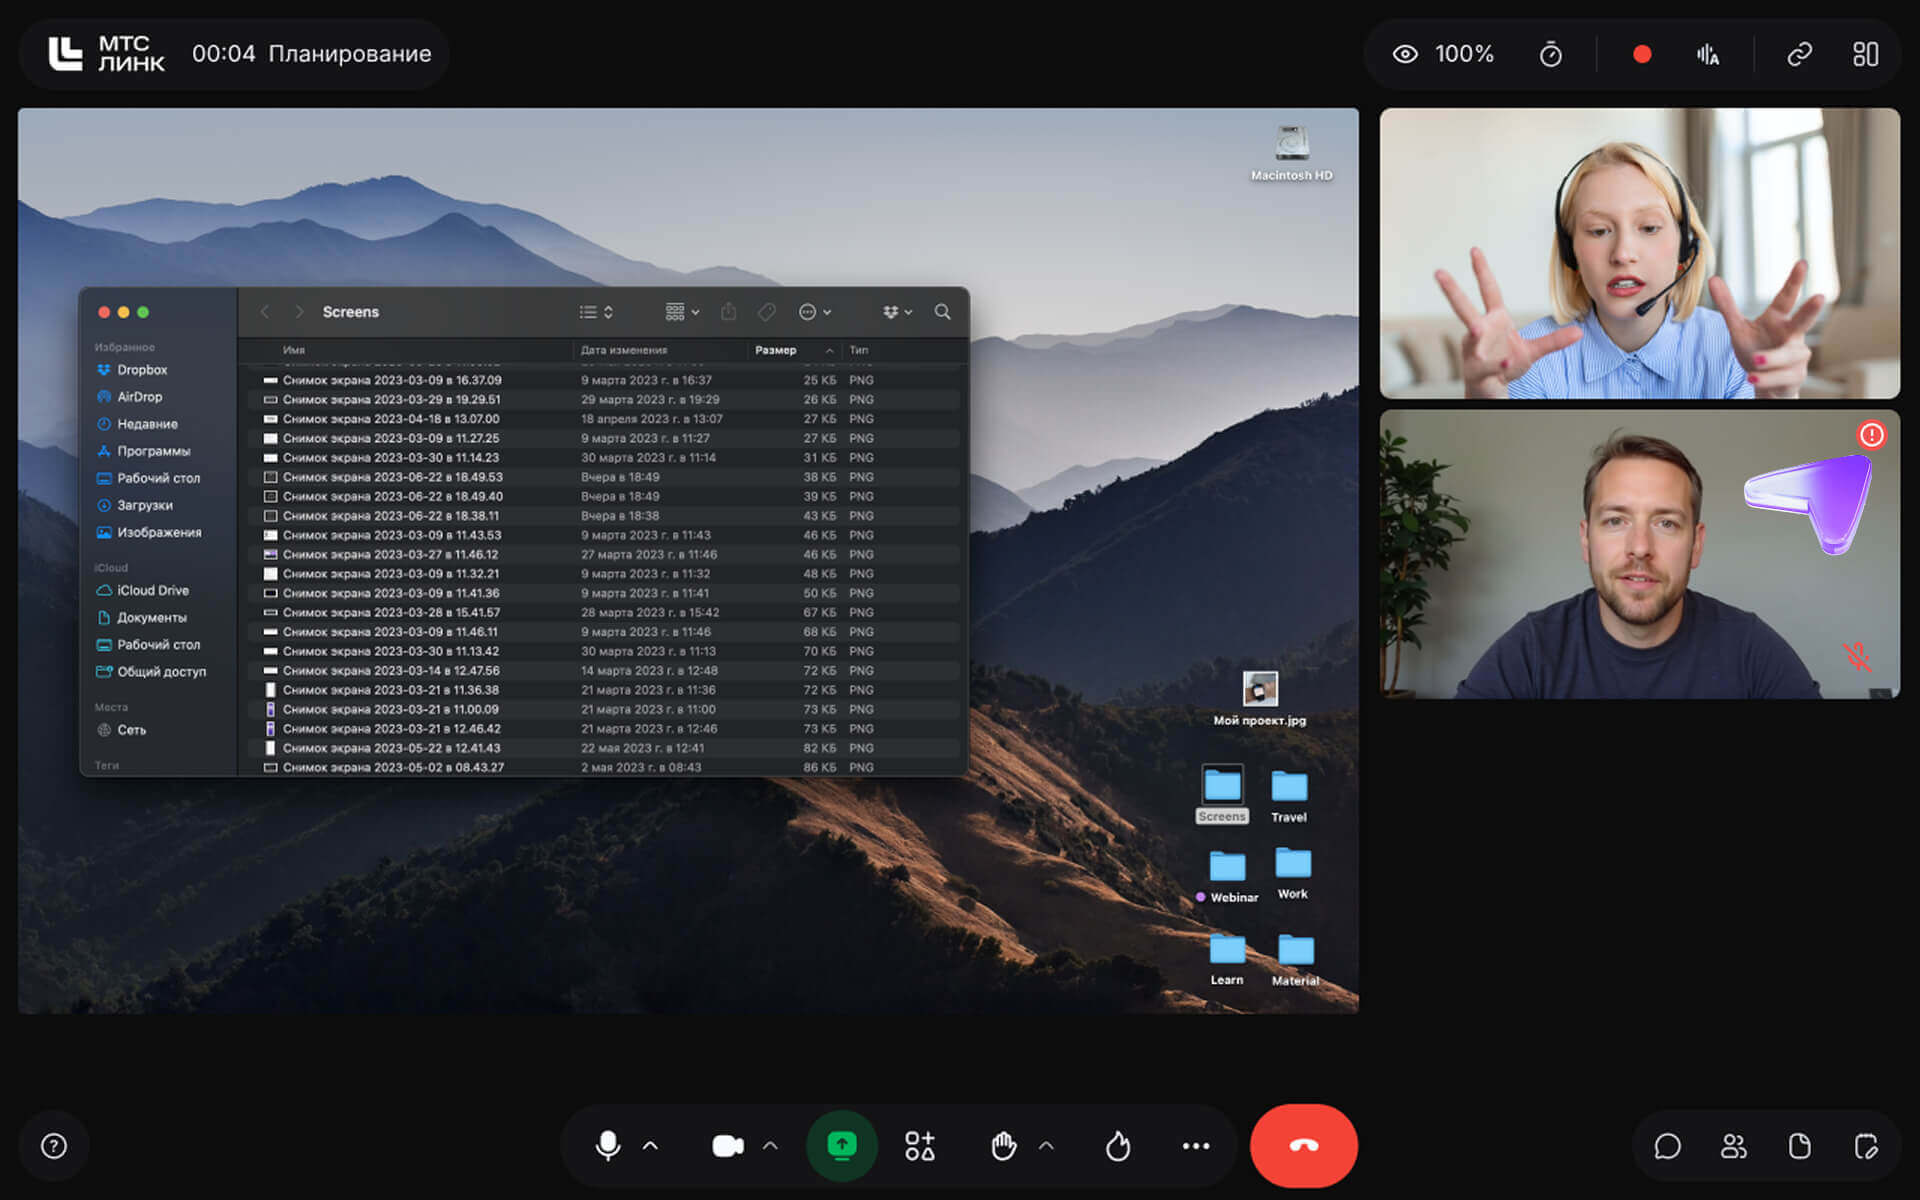Open the notes icon at the bottom right
The width and height of the screenshot is (1920, 1200).
click(1865, 1146)
